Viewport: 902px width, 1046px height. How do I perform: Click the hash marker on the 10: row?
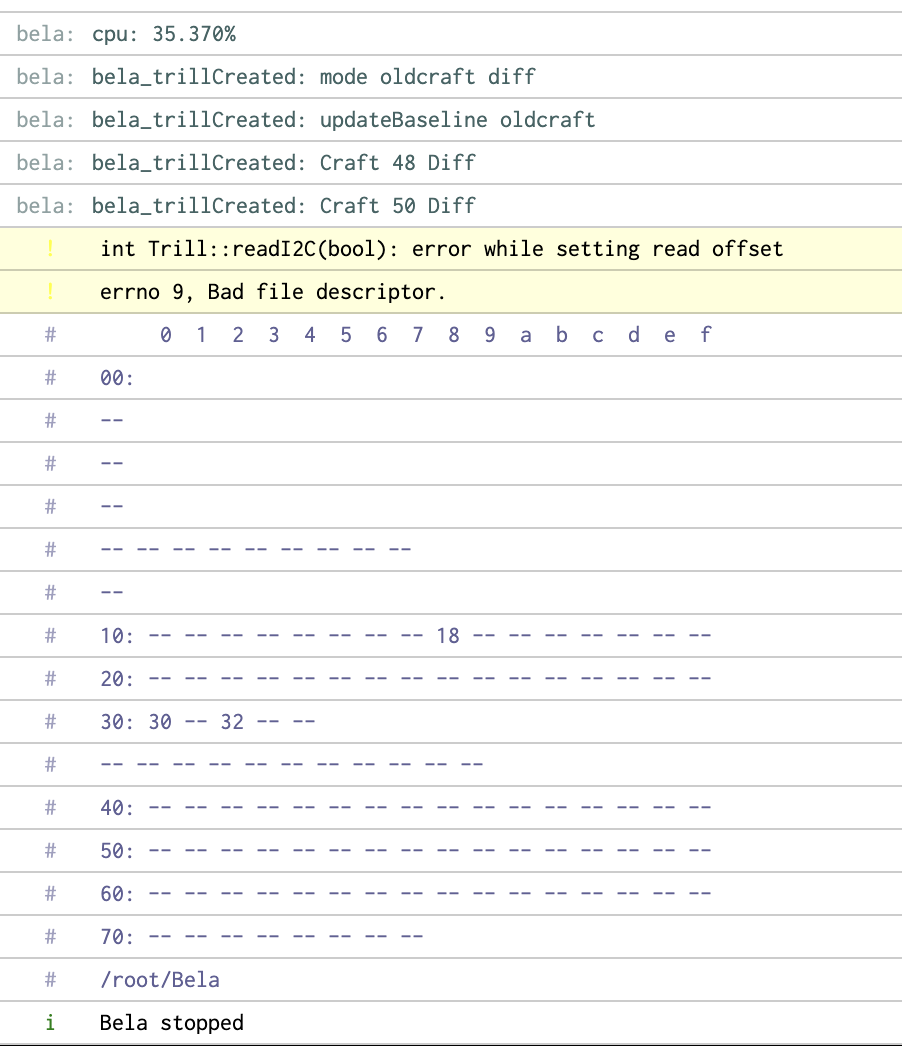click(49, 635)
